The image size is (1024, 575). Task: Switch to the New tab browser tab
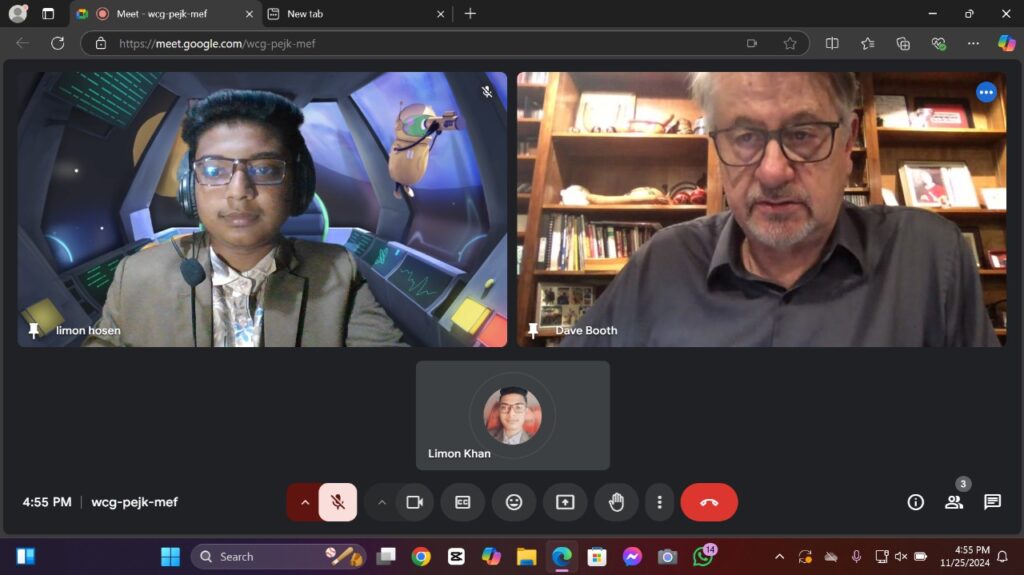[x=355, y=14]
